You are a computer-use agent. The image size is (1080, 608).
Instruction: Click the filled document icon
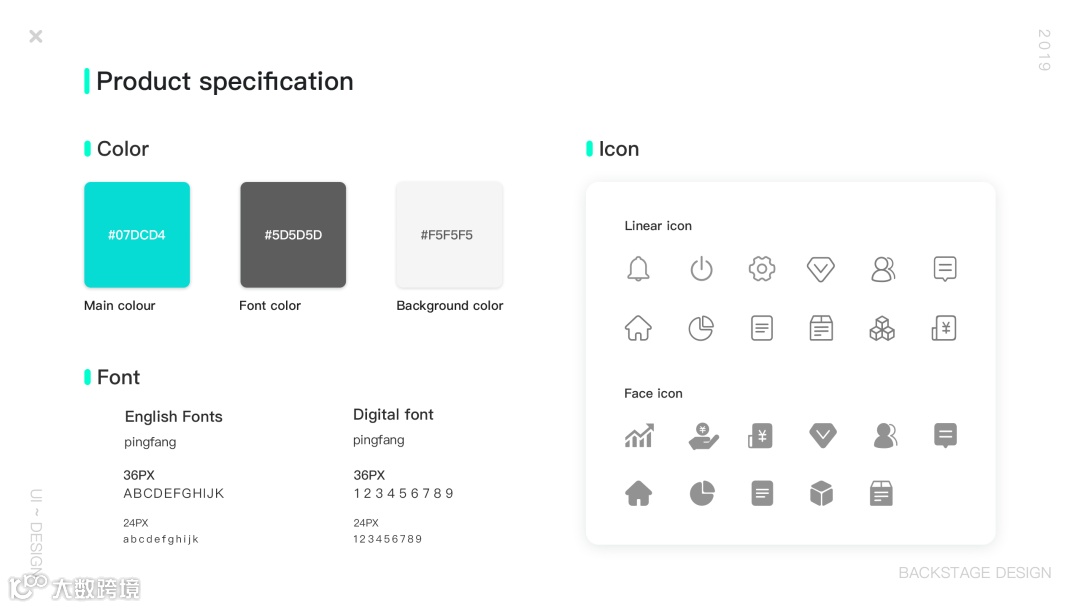click(x=762, y=493)
